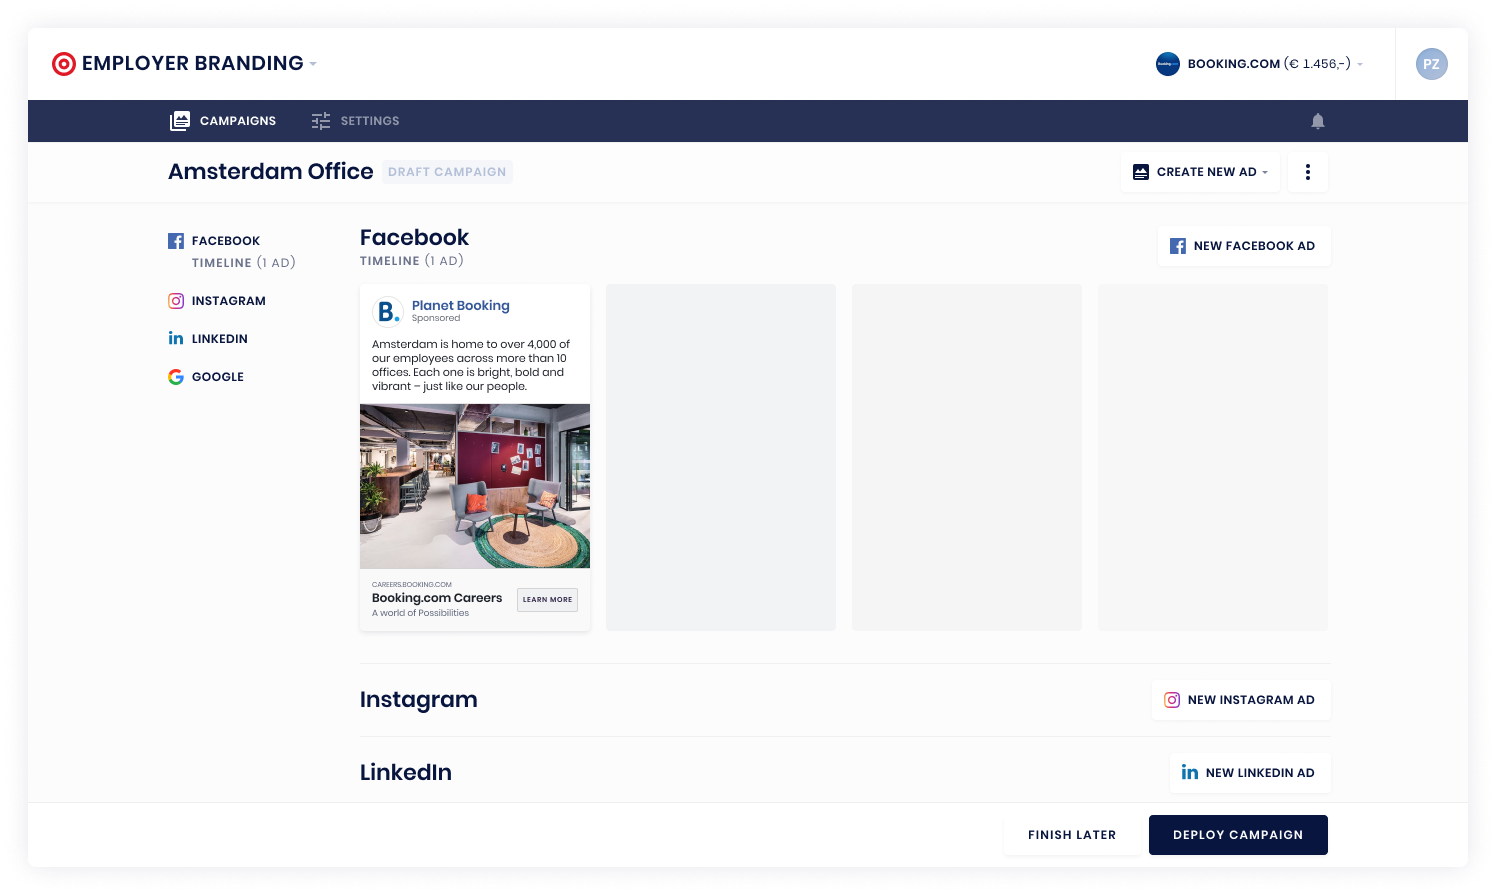Screen dimensions: 1496x895
Task: Click the Booking.com Careers headline
Action: coord(437,598)
